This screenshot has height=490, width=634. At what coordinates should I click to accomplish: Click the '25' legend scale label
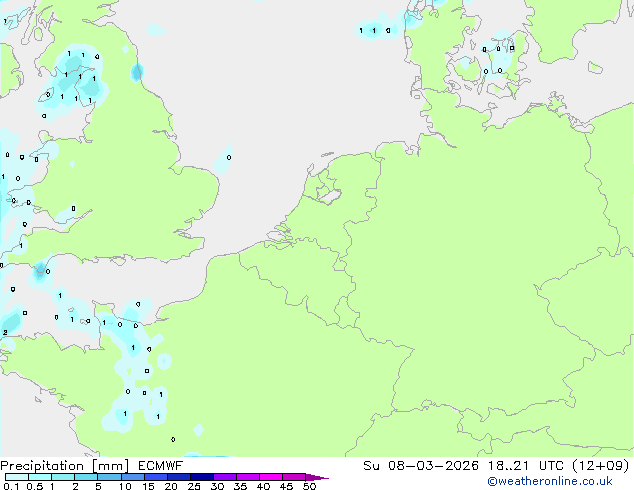[x=194, y=486]
